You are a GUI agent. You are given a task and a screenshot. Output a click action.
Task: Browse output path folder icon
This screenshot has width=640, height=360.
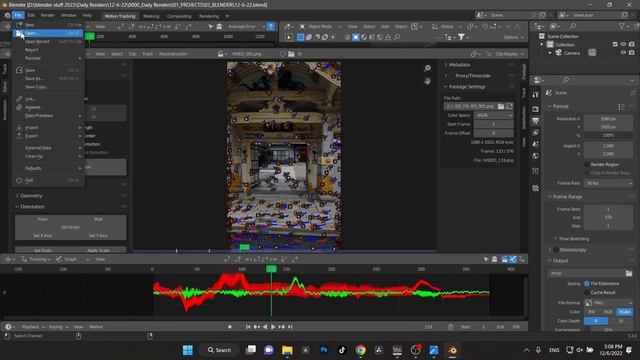(629, 273)
